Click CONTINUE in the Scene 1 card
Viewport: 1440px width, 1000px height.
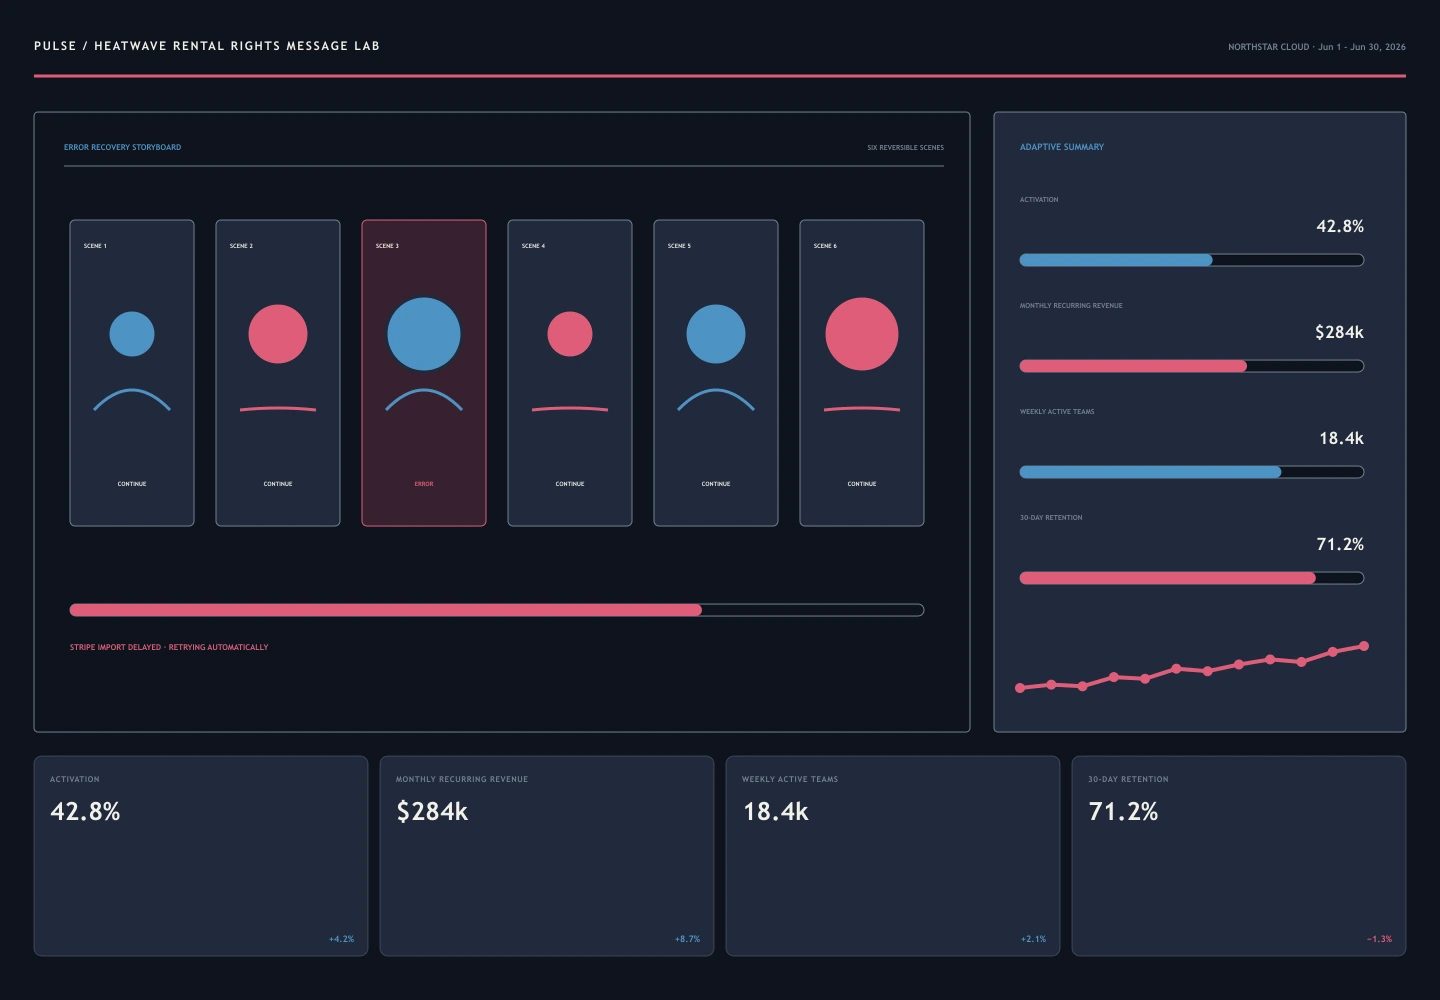(x=132, y=484)
